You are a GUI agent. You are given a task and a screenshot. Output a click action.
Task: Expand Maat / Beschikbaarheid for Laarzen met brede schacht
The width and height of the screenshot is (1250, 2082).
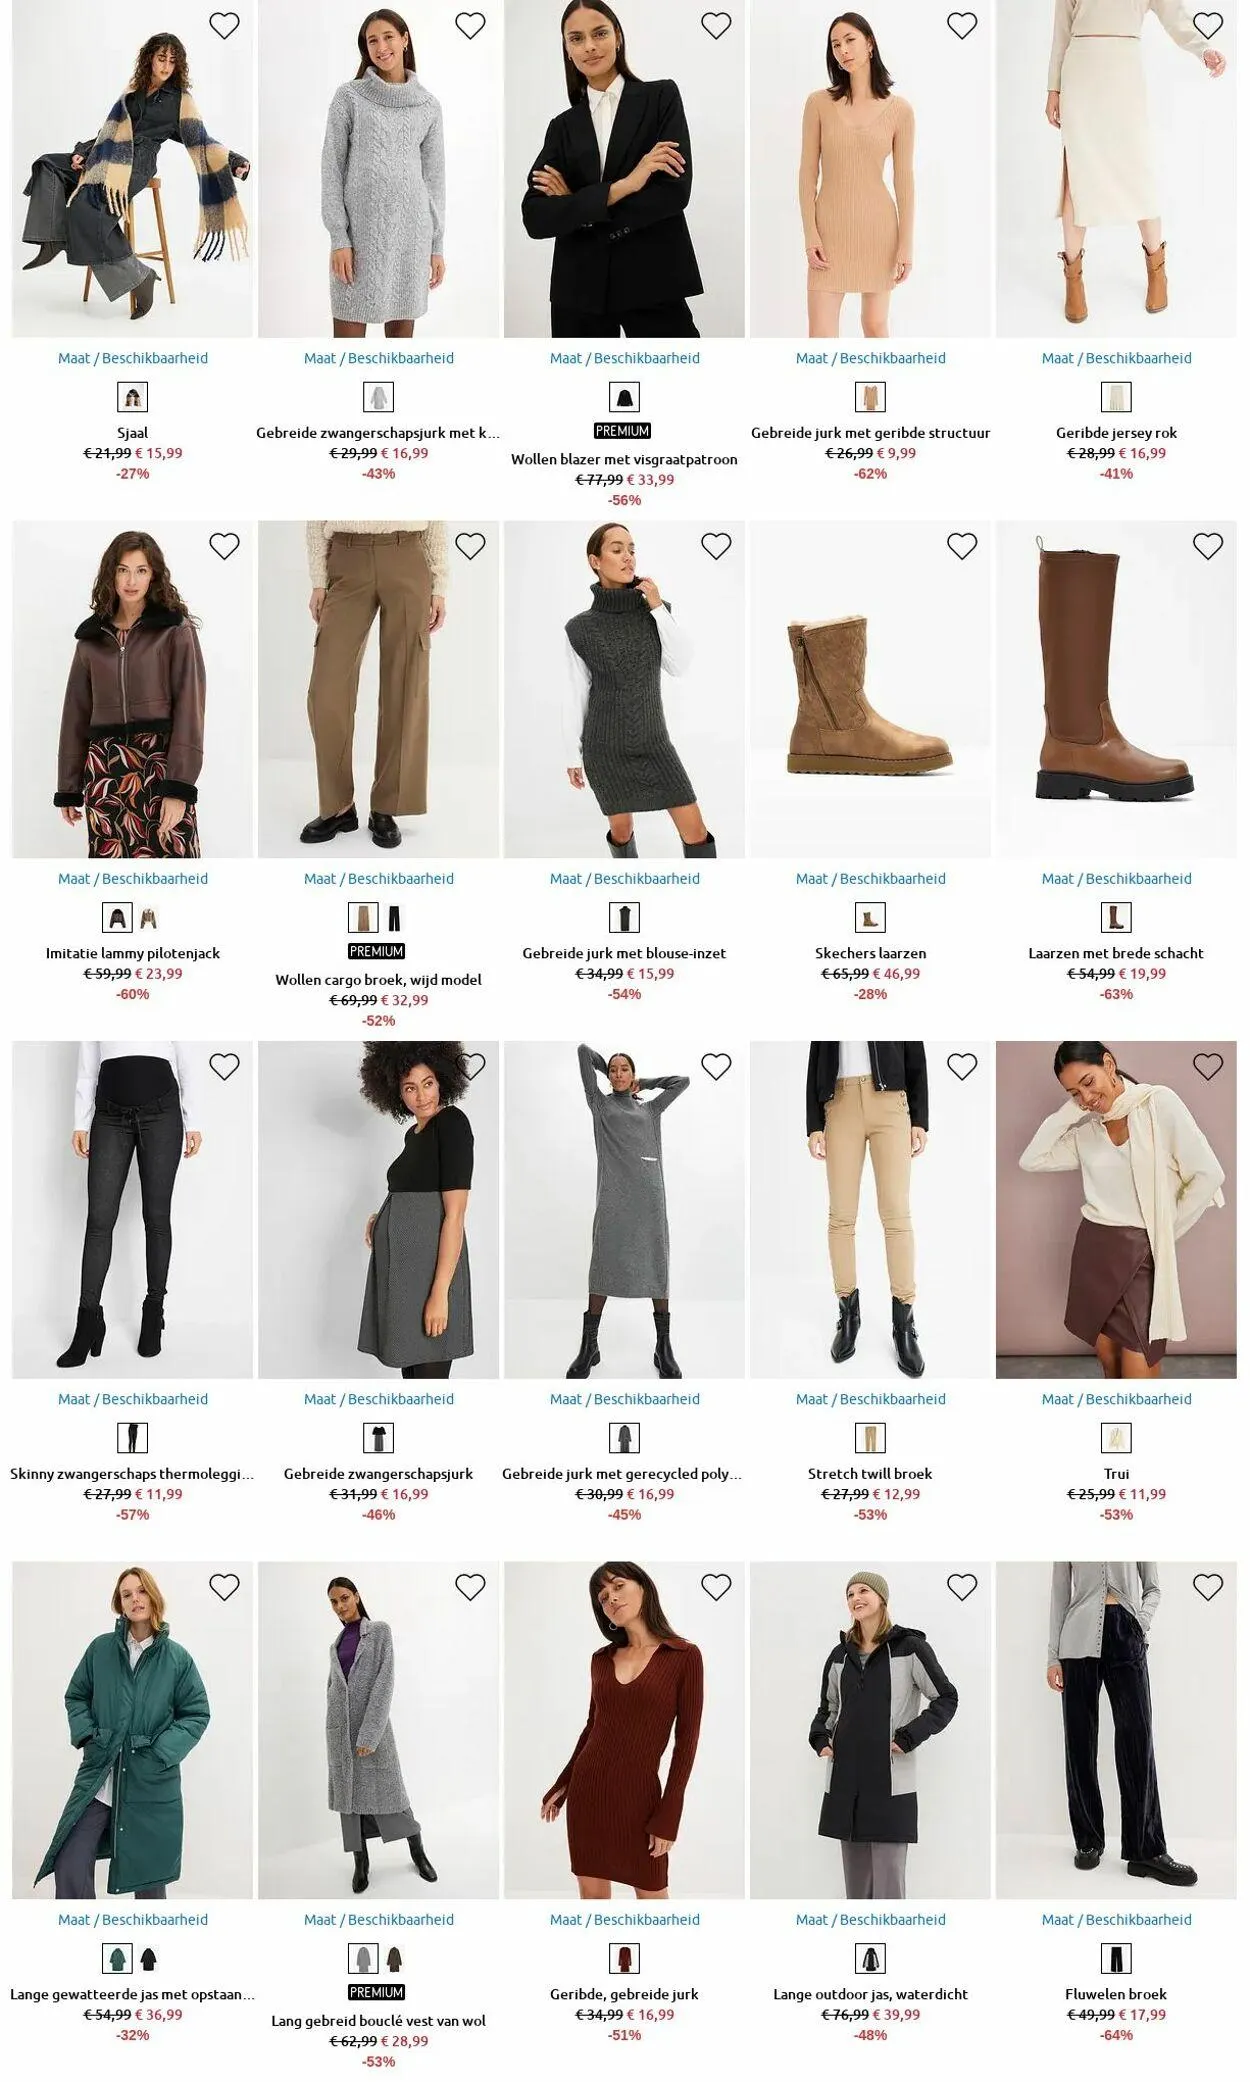click(x=1116, y=879)
